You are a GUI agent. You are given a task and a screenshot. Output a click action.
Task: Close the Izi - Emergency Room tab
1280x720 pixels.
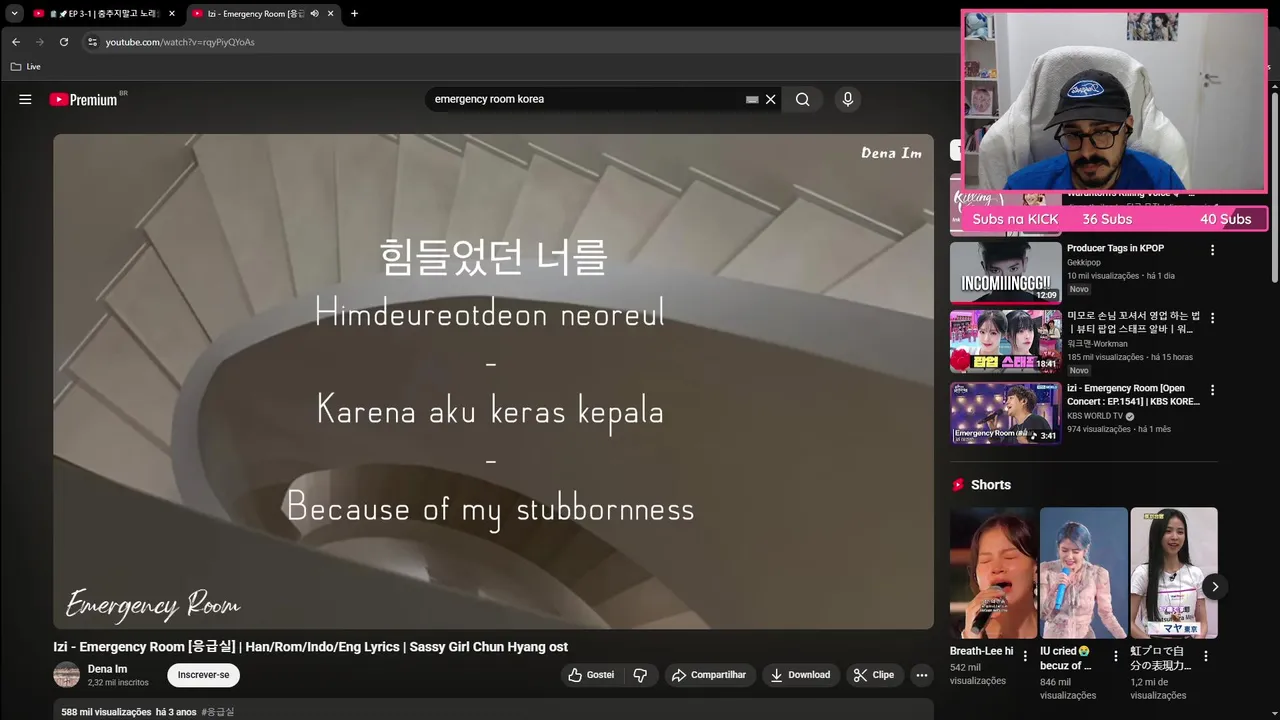click(x=329, y=14)
